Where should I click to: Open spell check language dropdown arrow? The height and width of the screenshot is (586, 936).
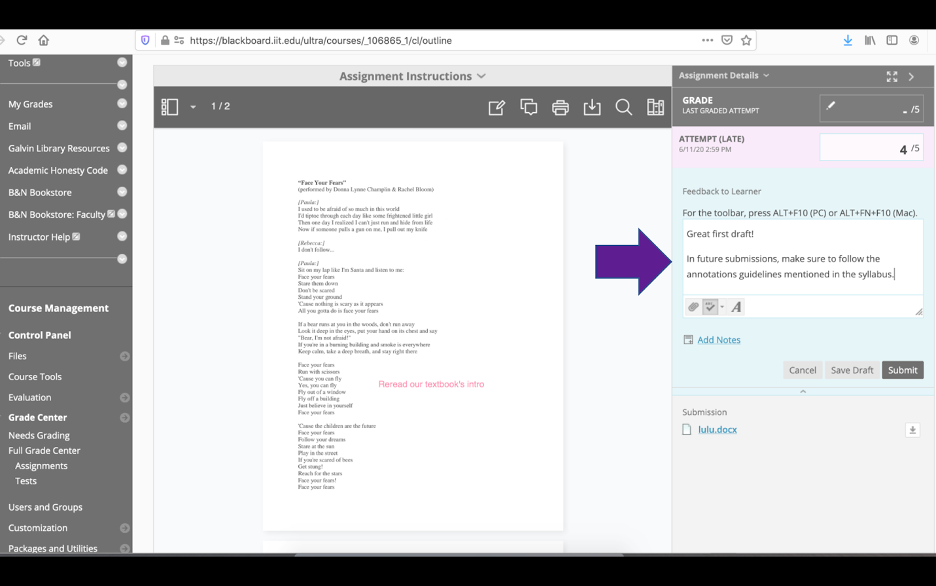click(722, 307)
